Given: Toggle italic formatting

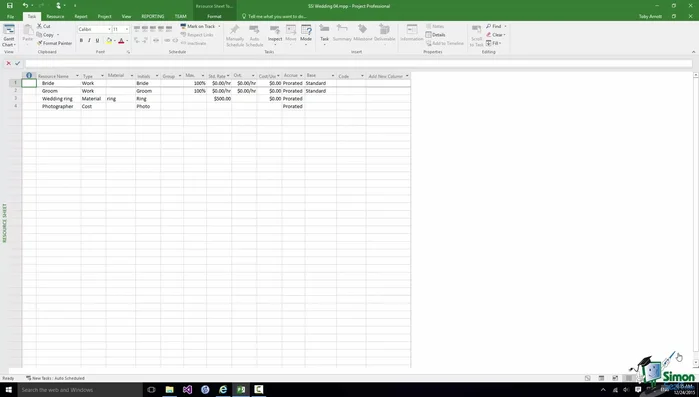Looking at the screenshot, I should tap(89, 41).
